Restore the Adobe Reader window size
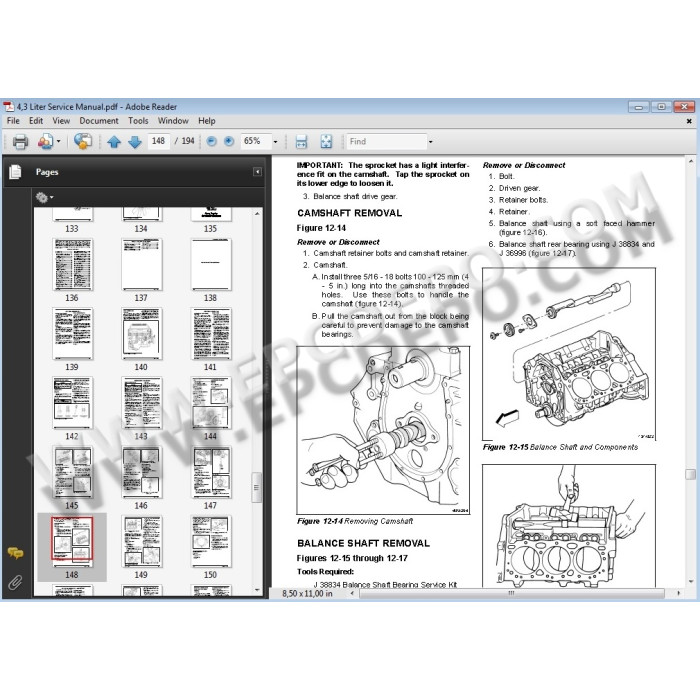The image size is (700, 700). [661, 107]
